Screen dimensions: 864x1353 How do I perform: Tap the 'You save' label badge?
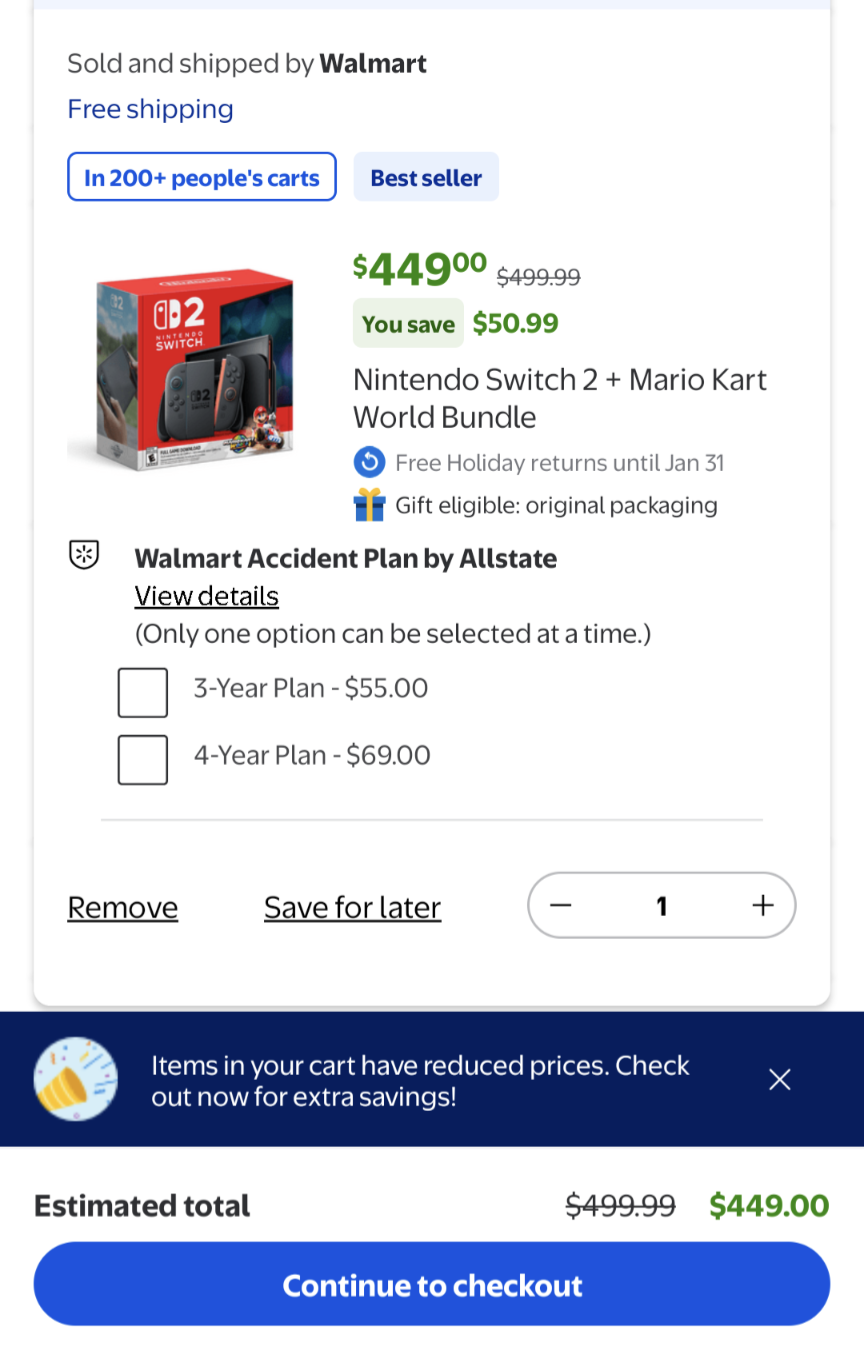coord(408,323)
